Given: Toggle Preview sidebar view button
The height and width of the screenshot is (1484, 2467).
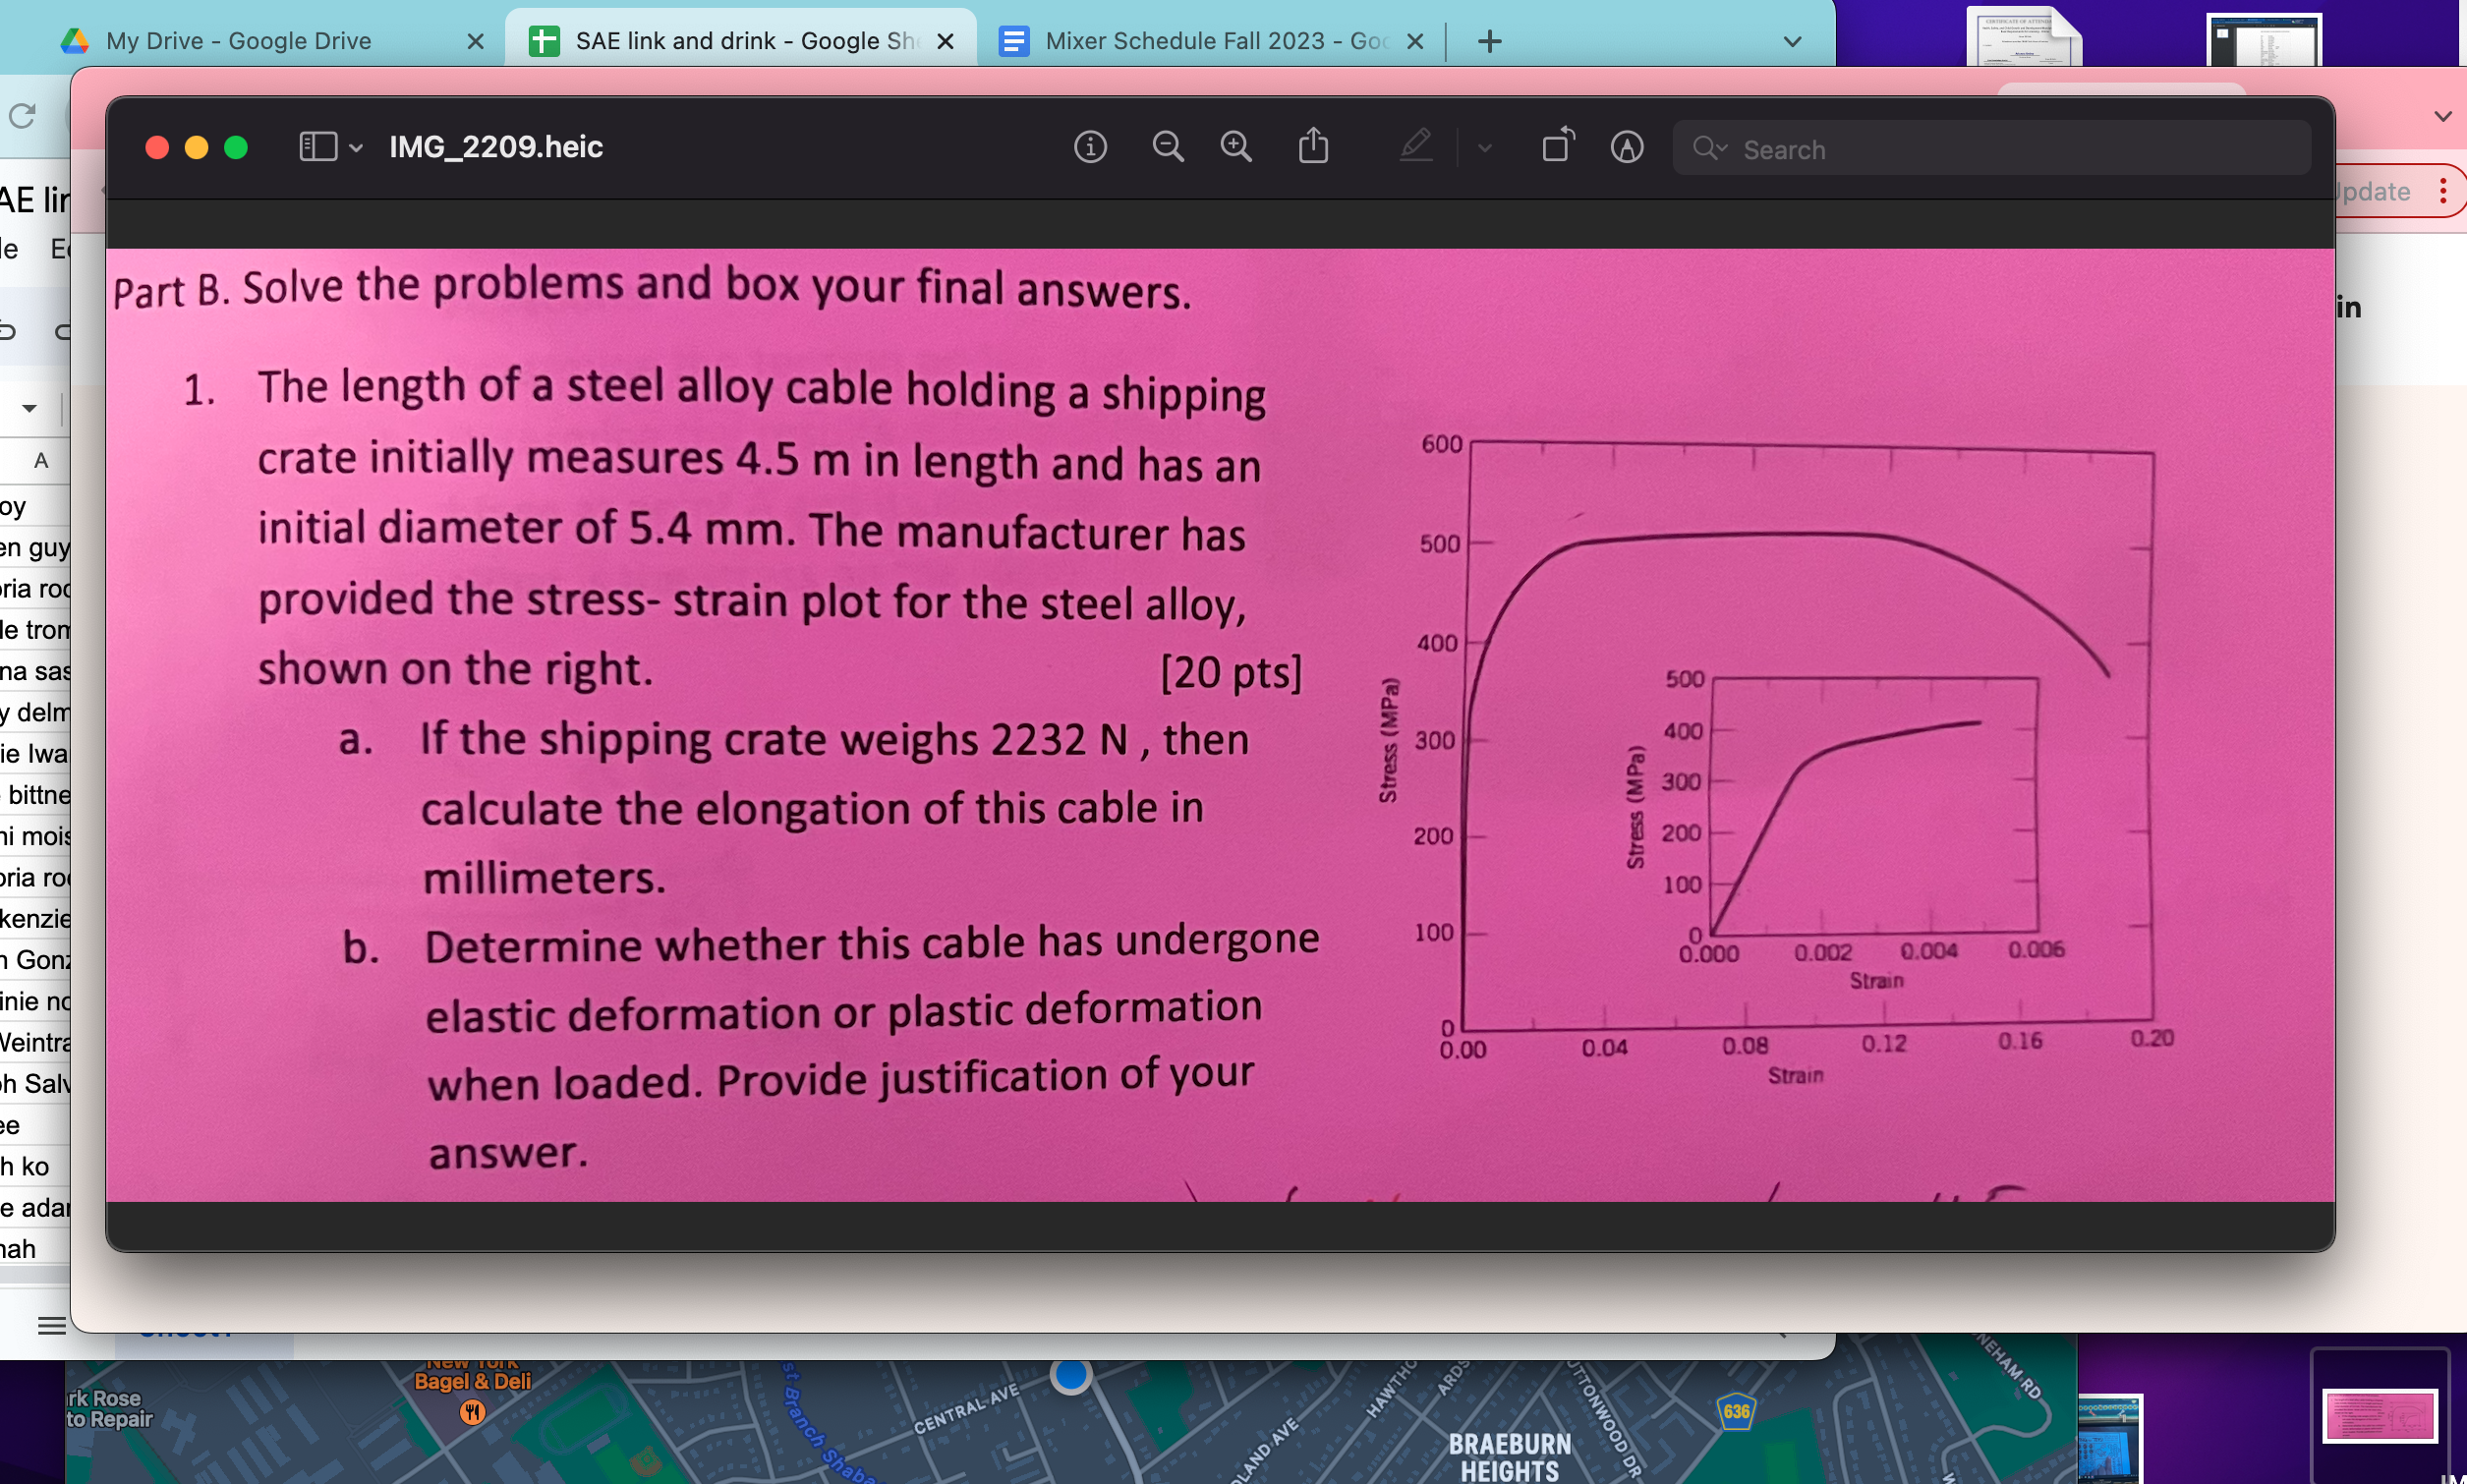Looking at the screenshot, I should pyautogui.click(x=318, y=148).
